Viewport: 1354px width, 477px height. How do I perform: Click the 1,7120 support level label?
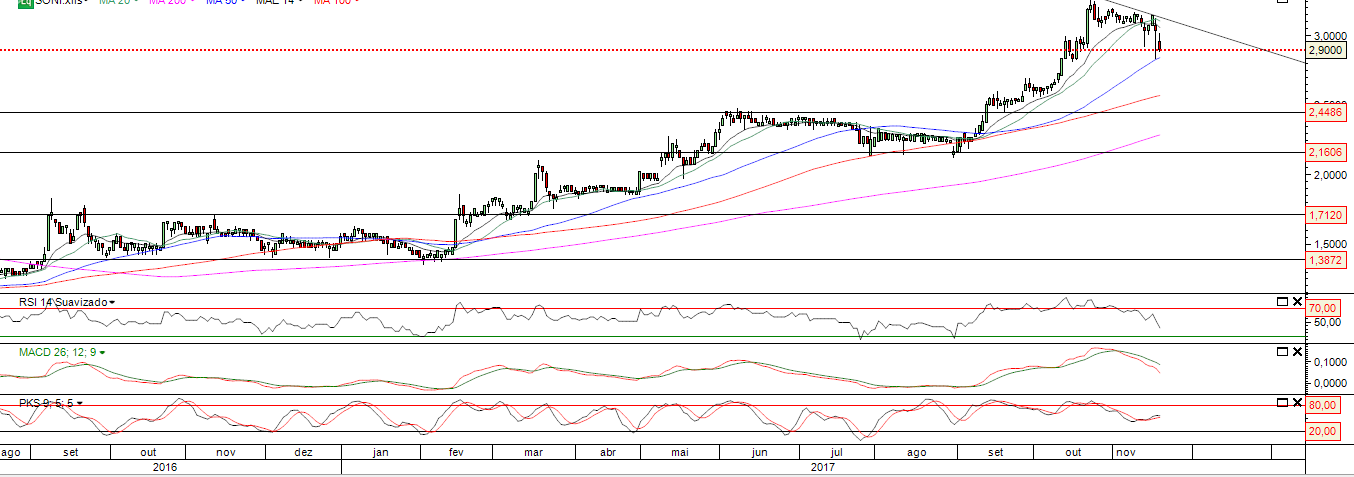(1328, 214)
